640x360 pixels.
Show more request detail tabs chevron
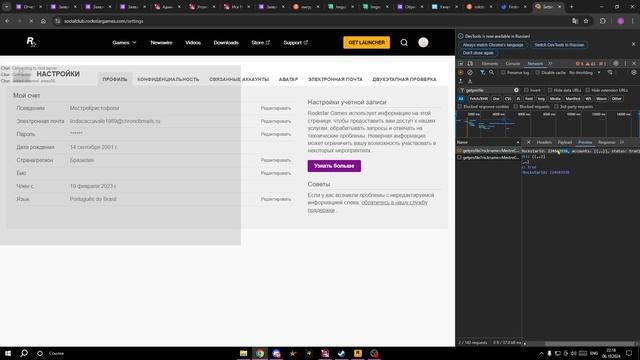(622, 142)
